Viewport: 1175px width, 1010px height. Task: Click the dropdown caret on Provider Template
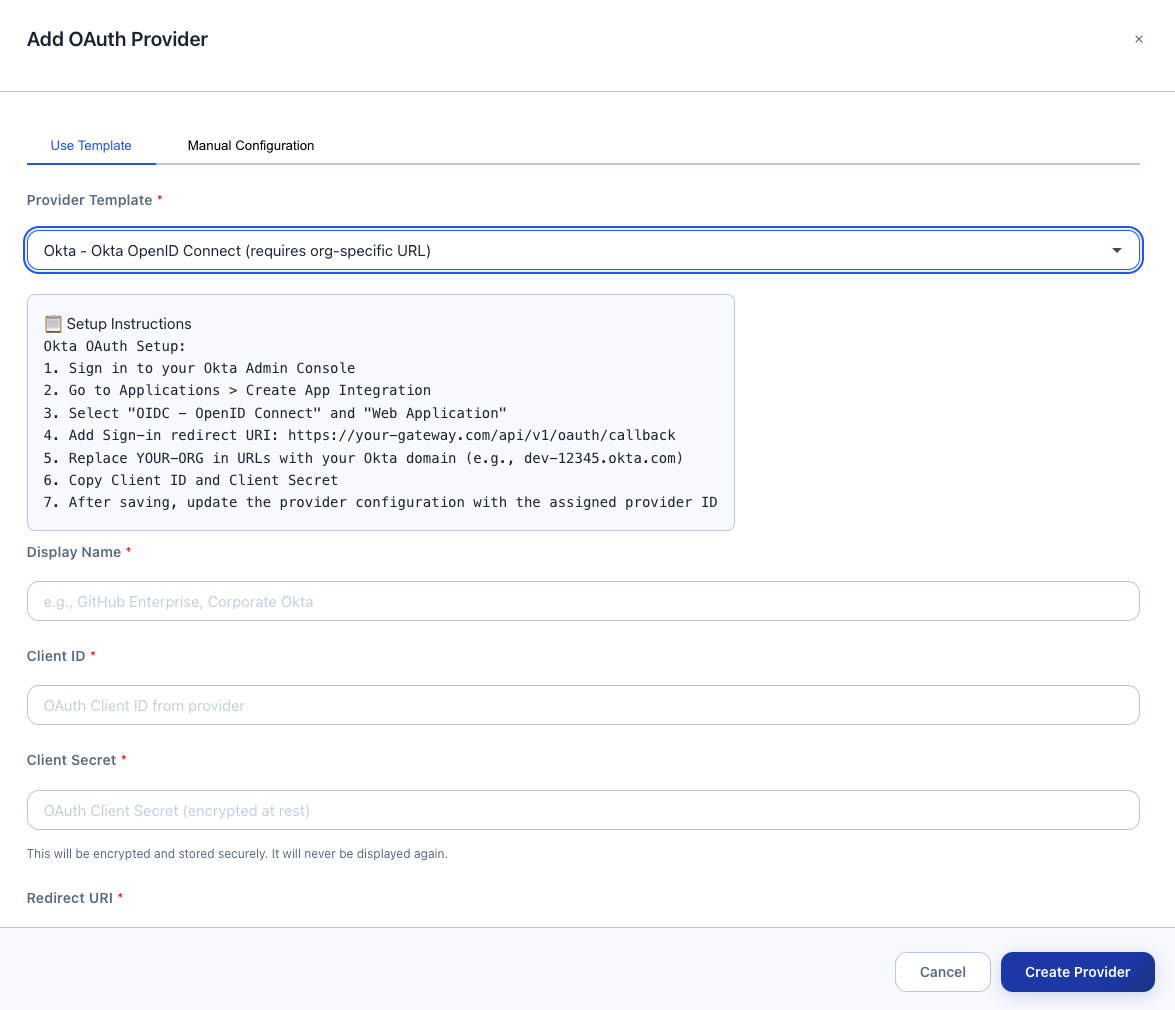[x=1117, y=250]
